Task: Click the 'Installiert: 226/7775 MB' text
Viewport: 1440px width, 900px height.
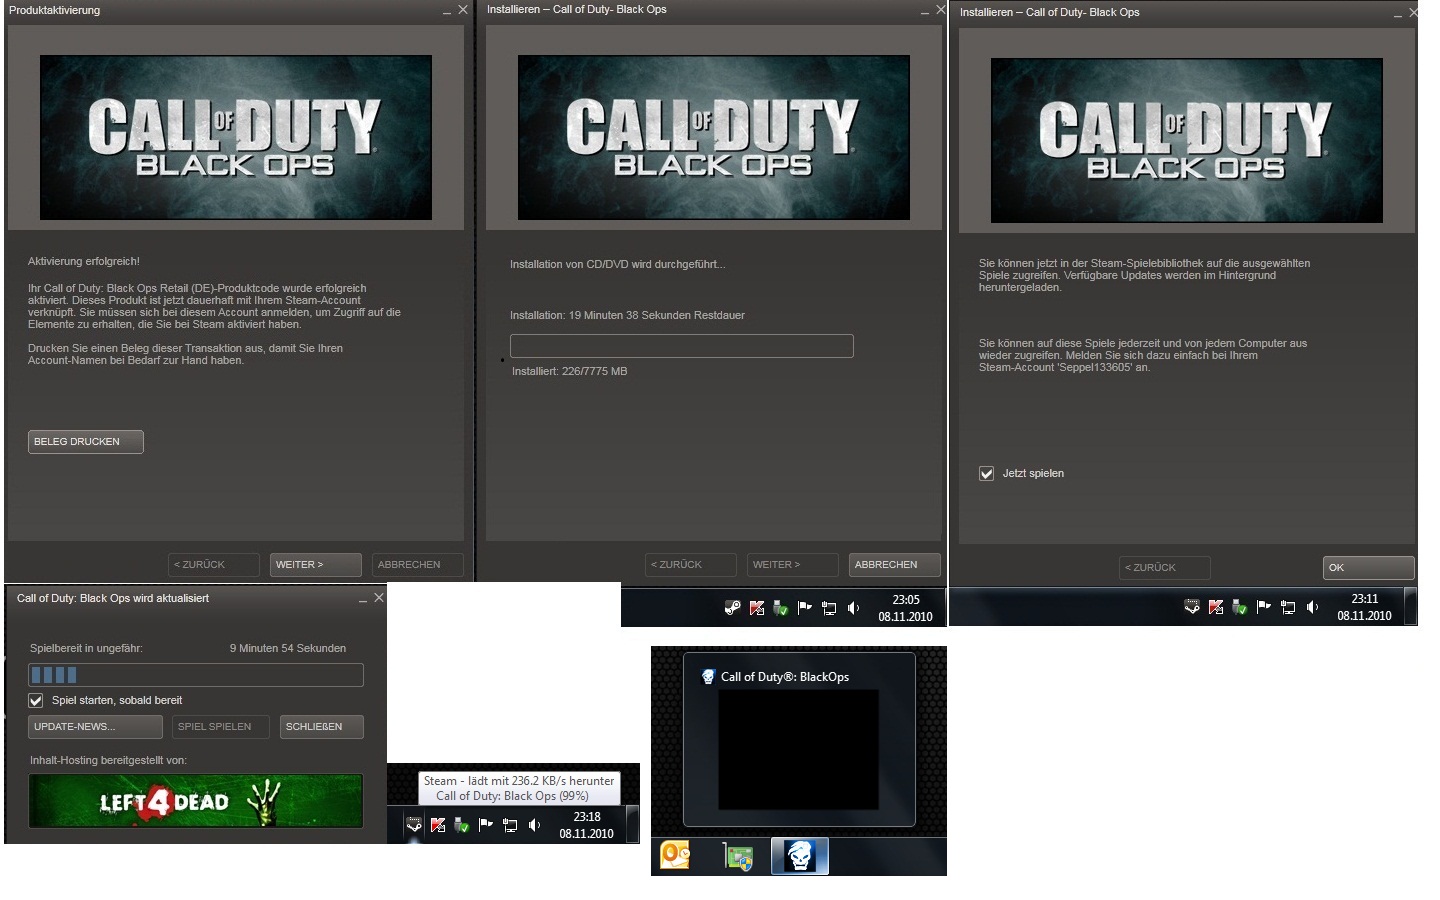Action: point(570,372)
